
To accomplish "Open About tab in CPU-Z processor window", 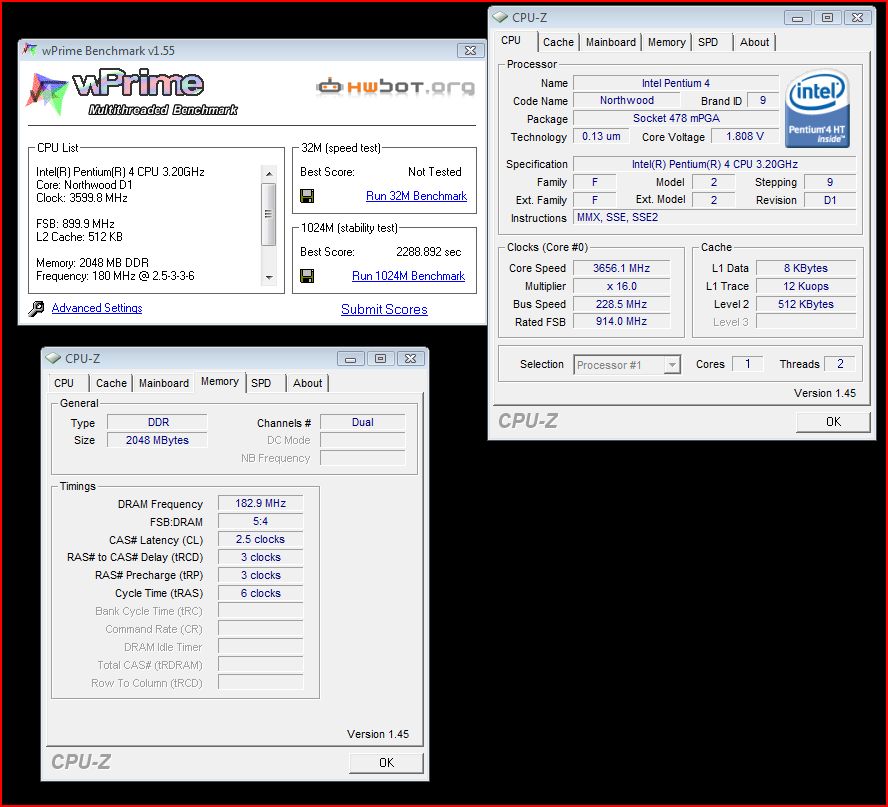I will tap(754, 42).
